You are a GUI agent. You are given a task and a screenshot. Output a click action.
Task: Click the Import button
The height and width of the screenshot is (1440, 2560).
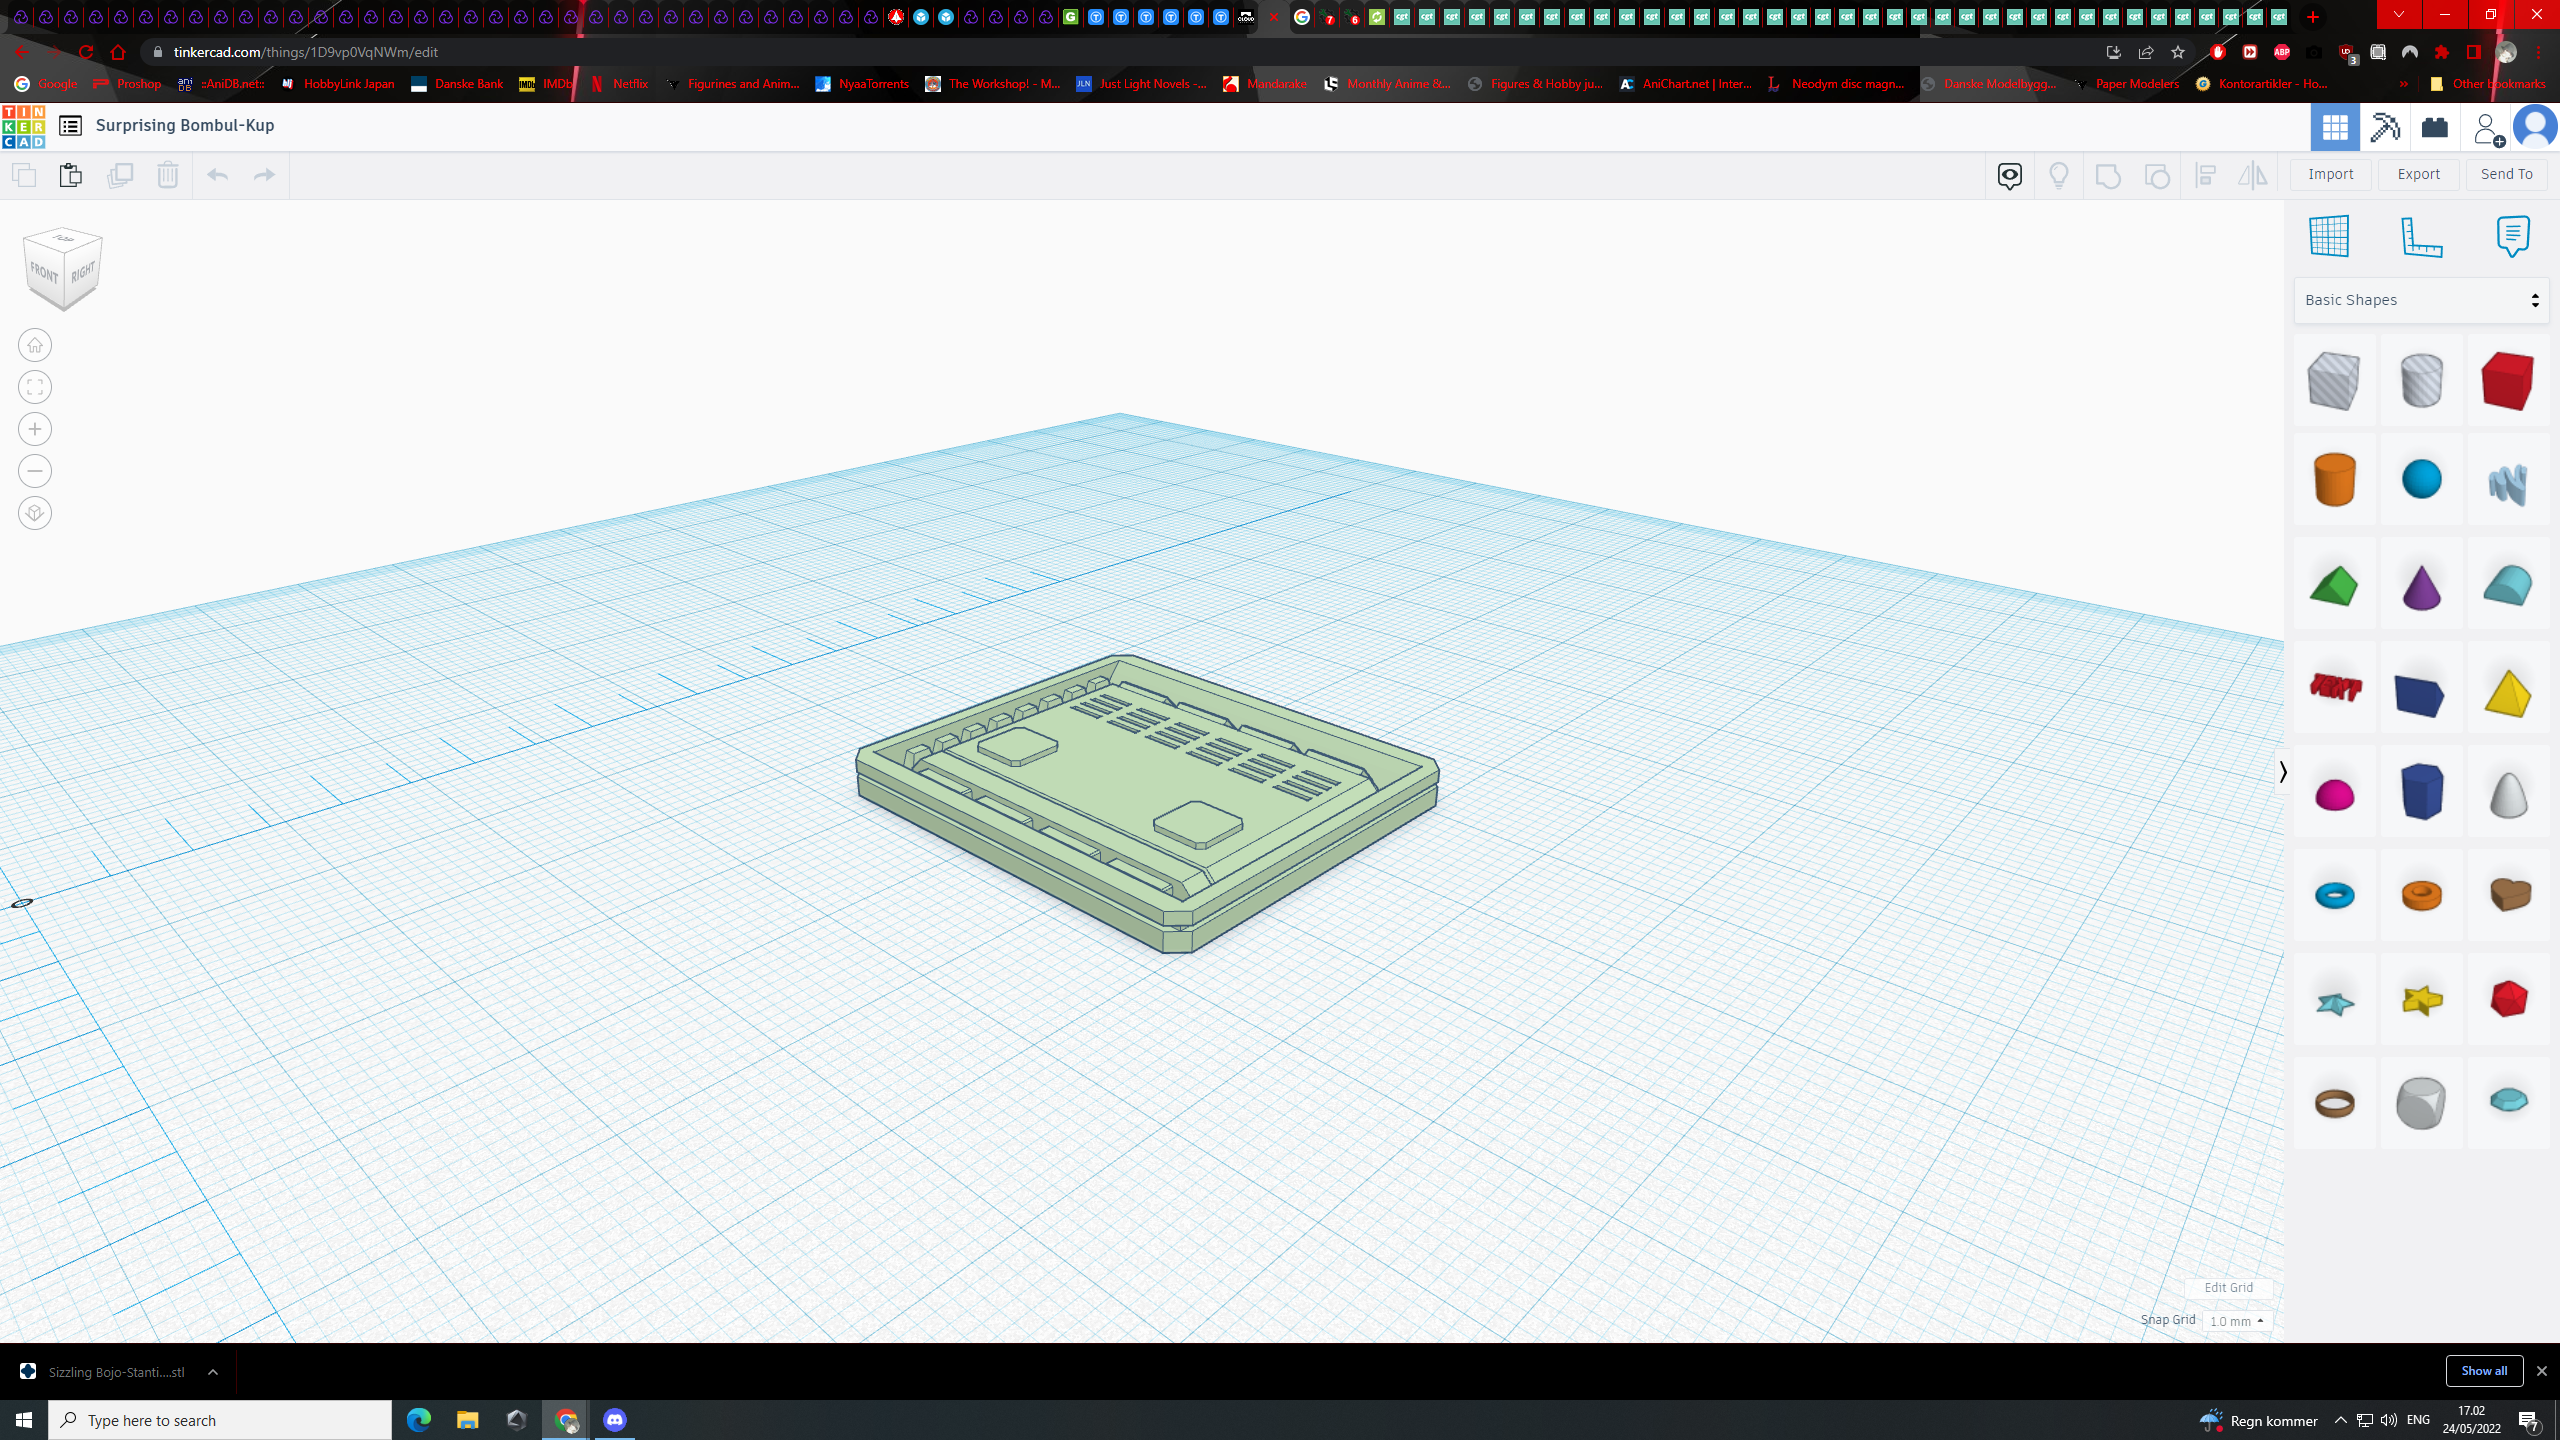tap(2330, 174)
